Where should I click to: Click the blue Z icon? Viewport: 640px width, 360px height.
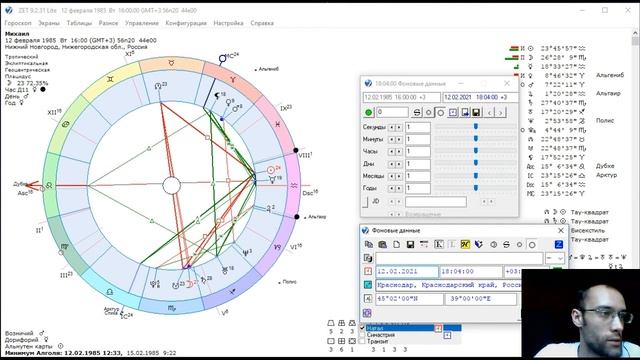pos(559,244)
